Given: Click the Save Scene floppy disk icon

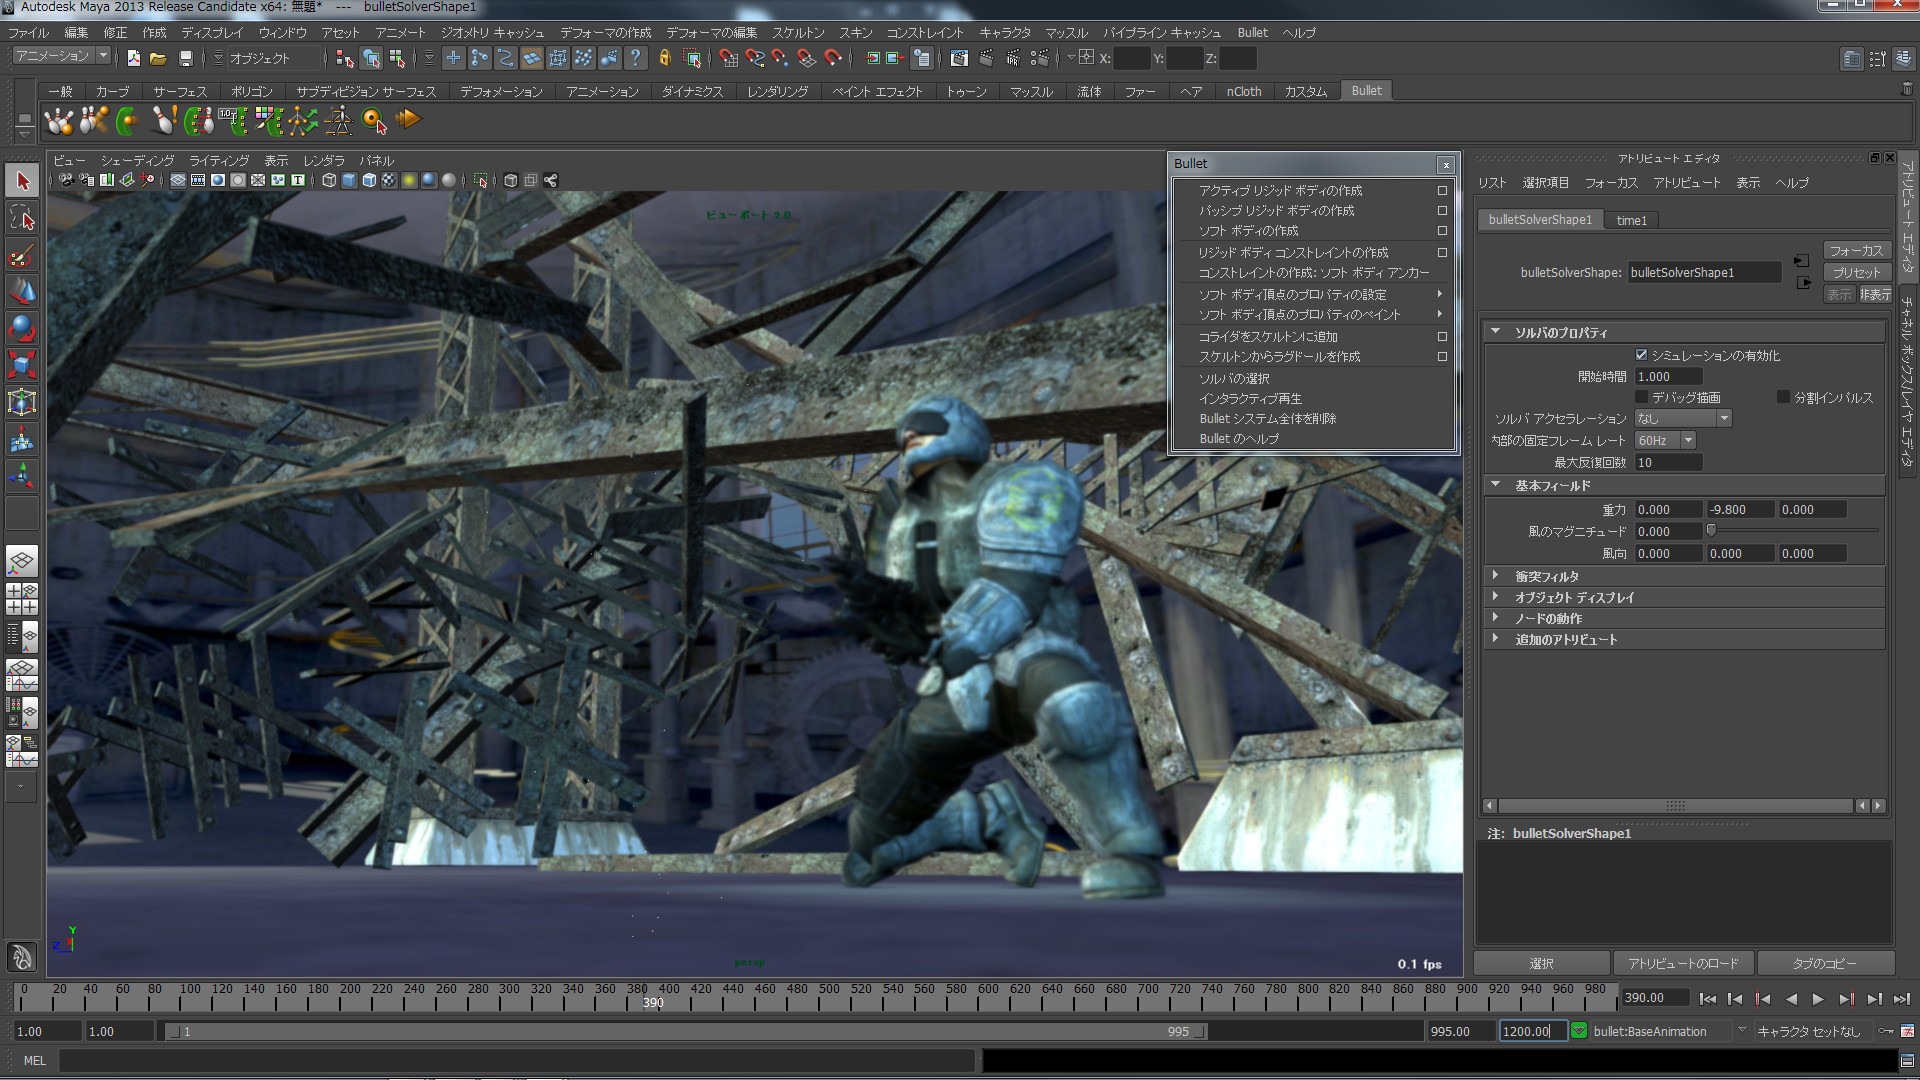Looking at the screenshot, I should pos(185,59).
